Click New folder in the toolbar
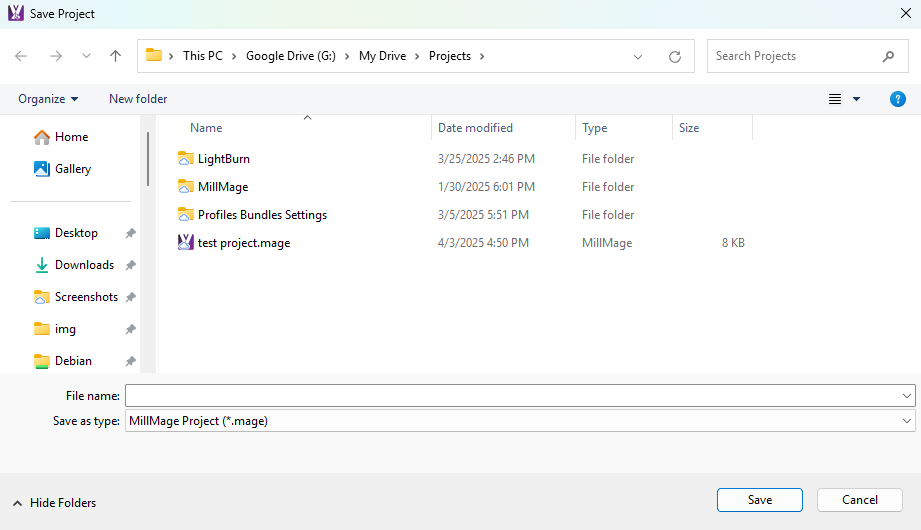The width and height of the screenshot is (921, 530). 138,99
